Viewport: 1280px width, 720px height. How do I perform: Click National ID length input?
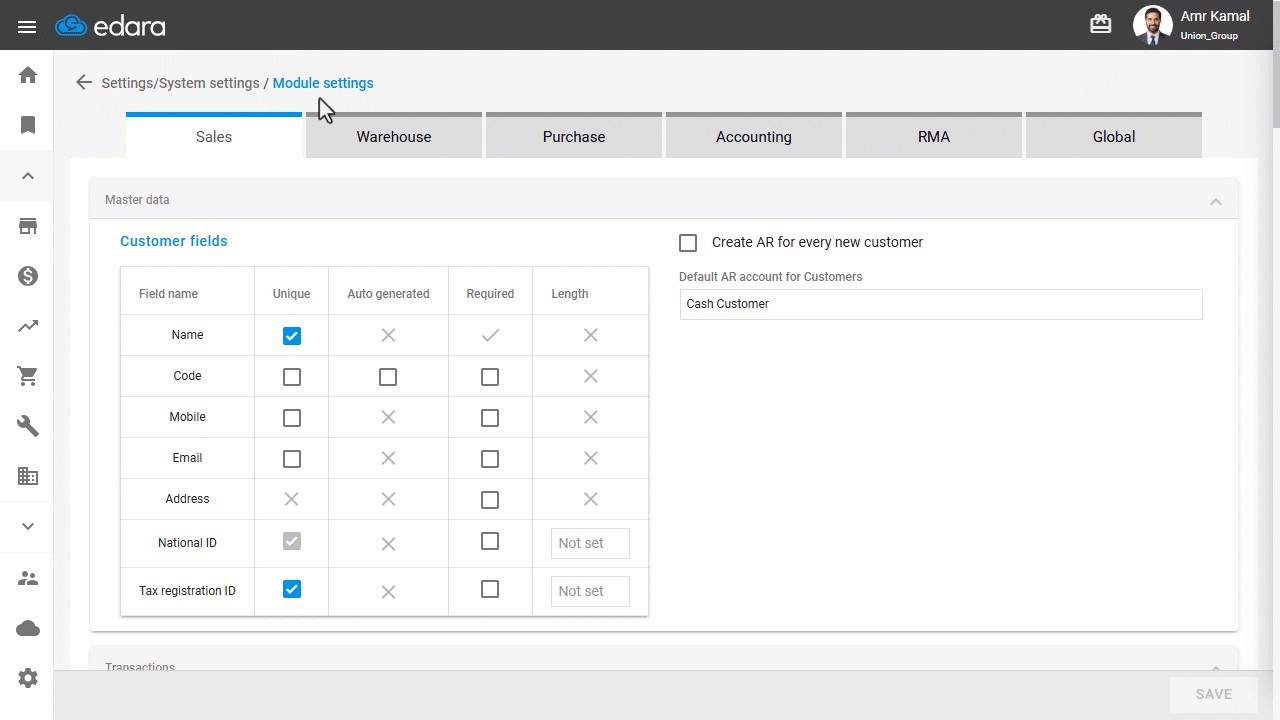590,543
